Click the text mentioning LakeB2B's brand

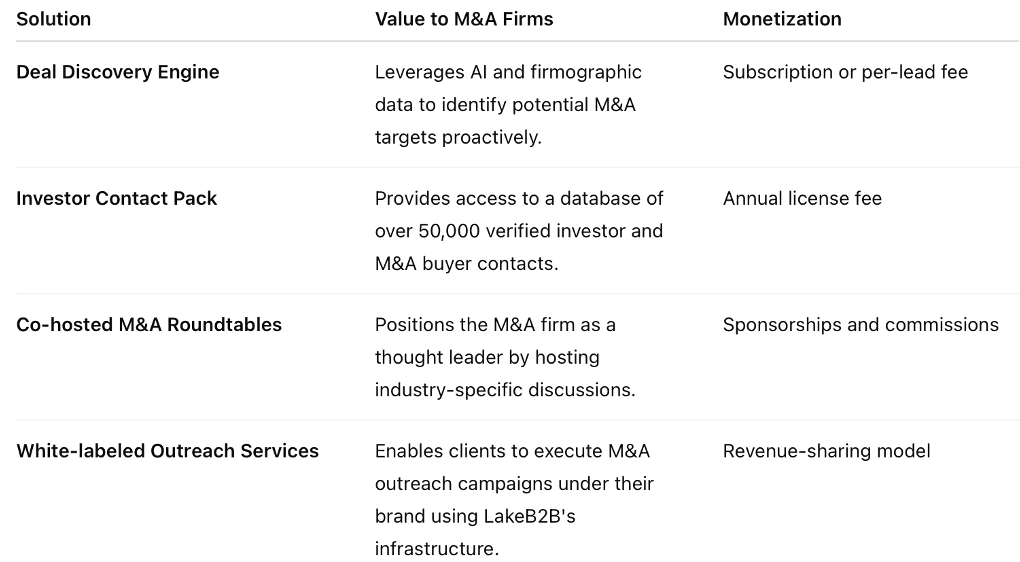[x=475, y=515]
